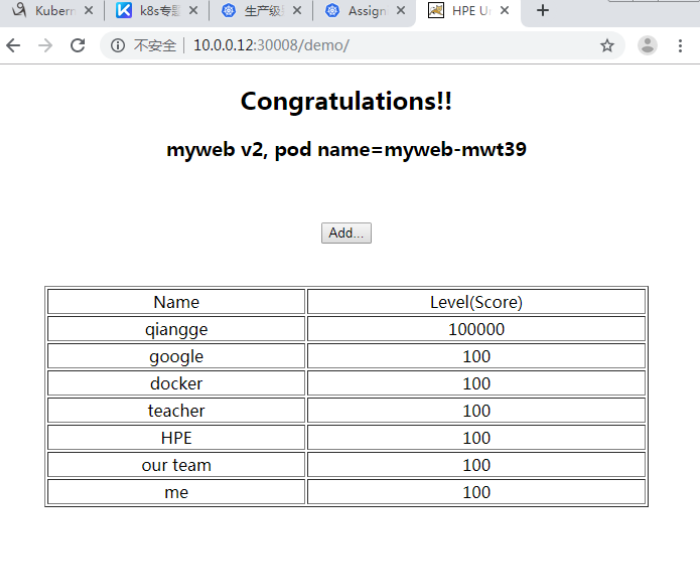Bookmark this page with the star icon
The image size is (700, 580).
click(x=607, y=46)
